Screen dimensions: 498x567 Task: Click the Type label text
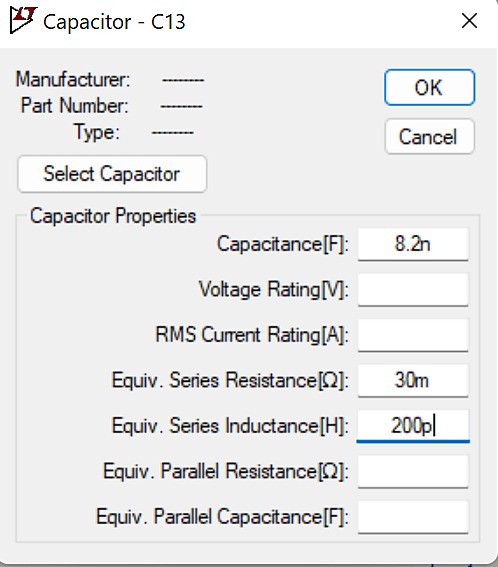click(x=97, y=132)
